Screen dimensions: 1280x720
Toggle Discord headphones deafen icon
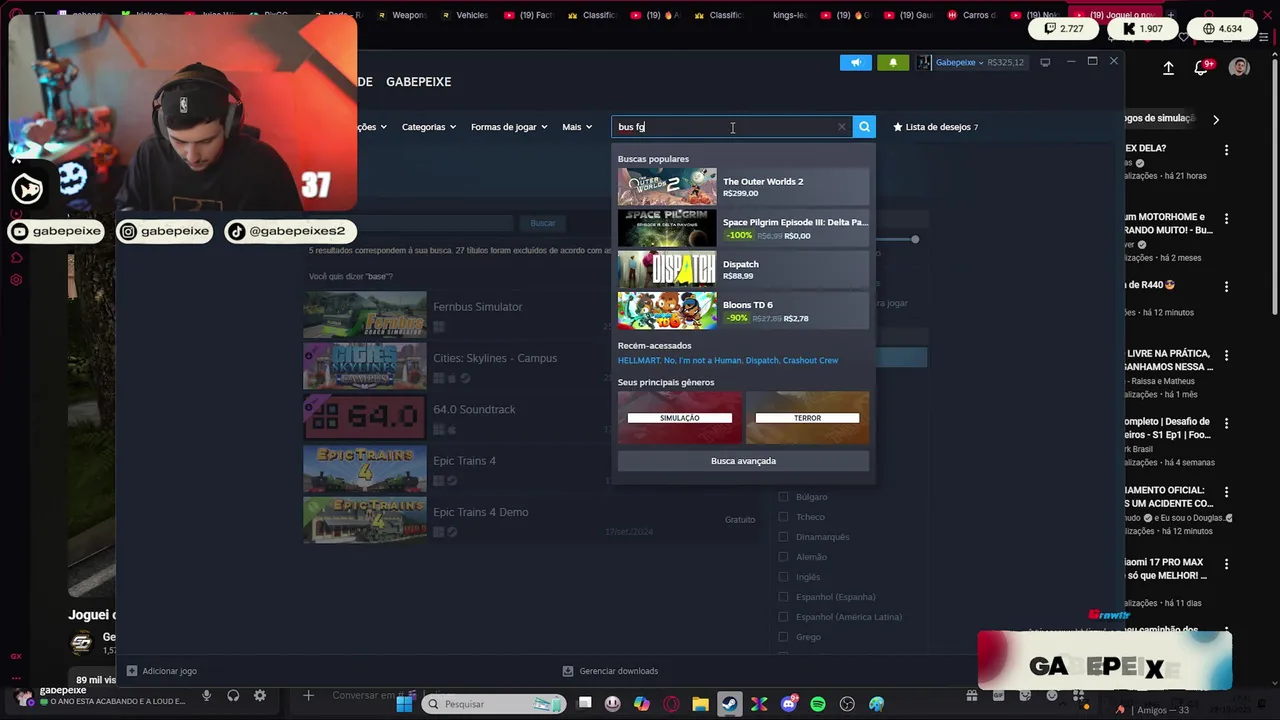[233, 696]
